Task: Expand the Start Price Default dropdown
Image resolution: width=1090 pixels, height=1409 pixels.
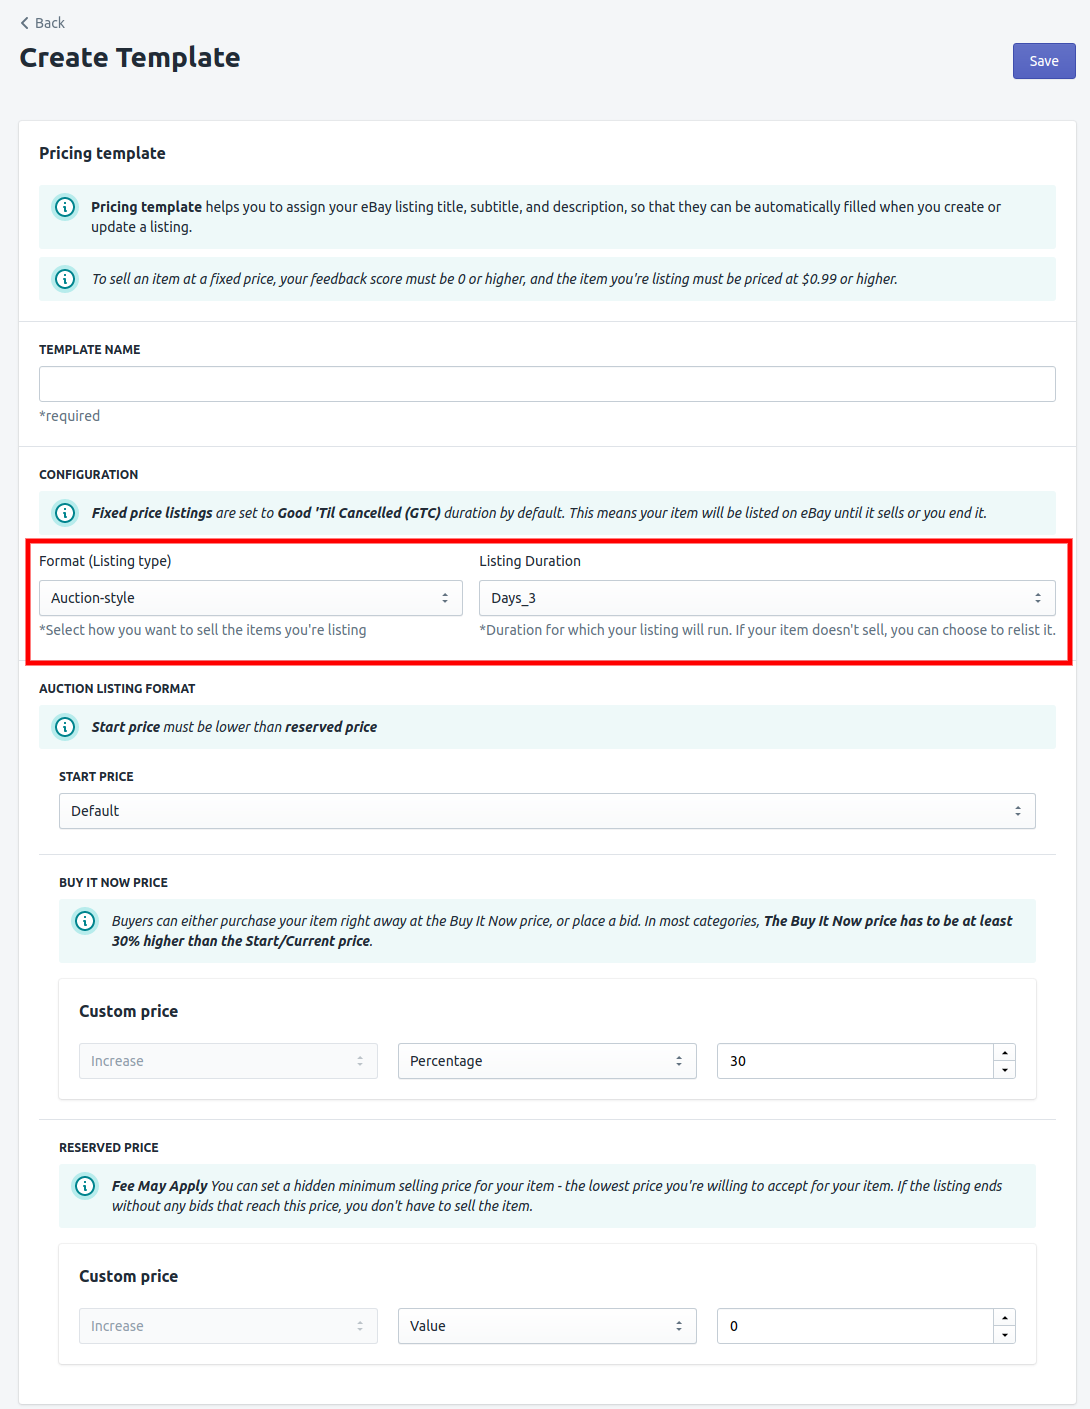Action: click(x=546, y=811)
